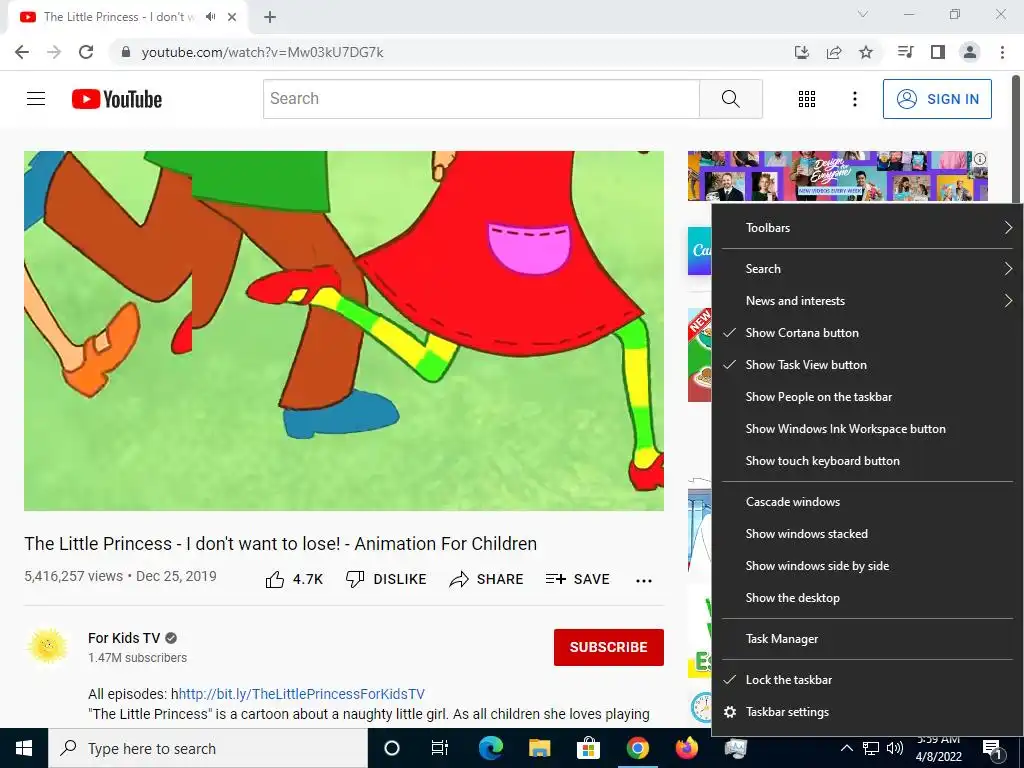Open the Chrome profile avatar
The width and height of the screenshot is (1024, 768).
(x=970, y=52)
